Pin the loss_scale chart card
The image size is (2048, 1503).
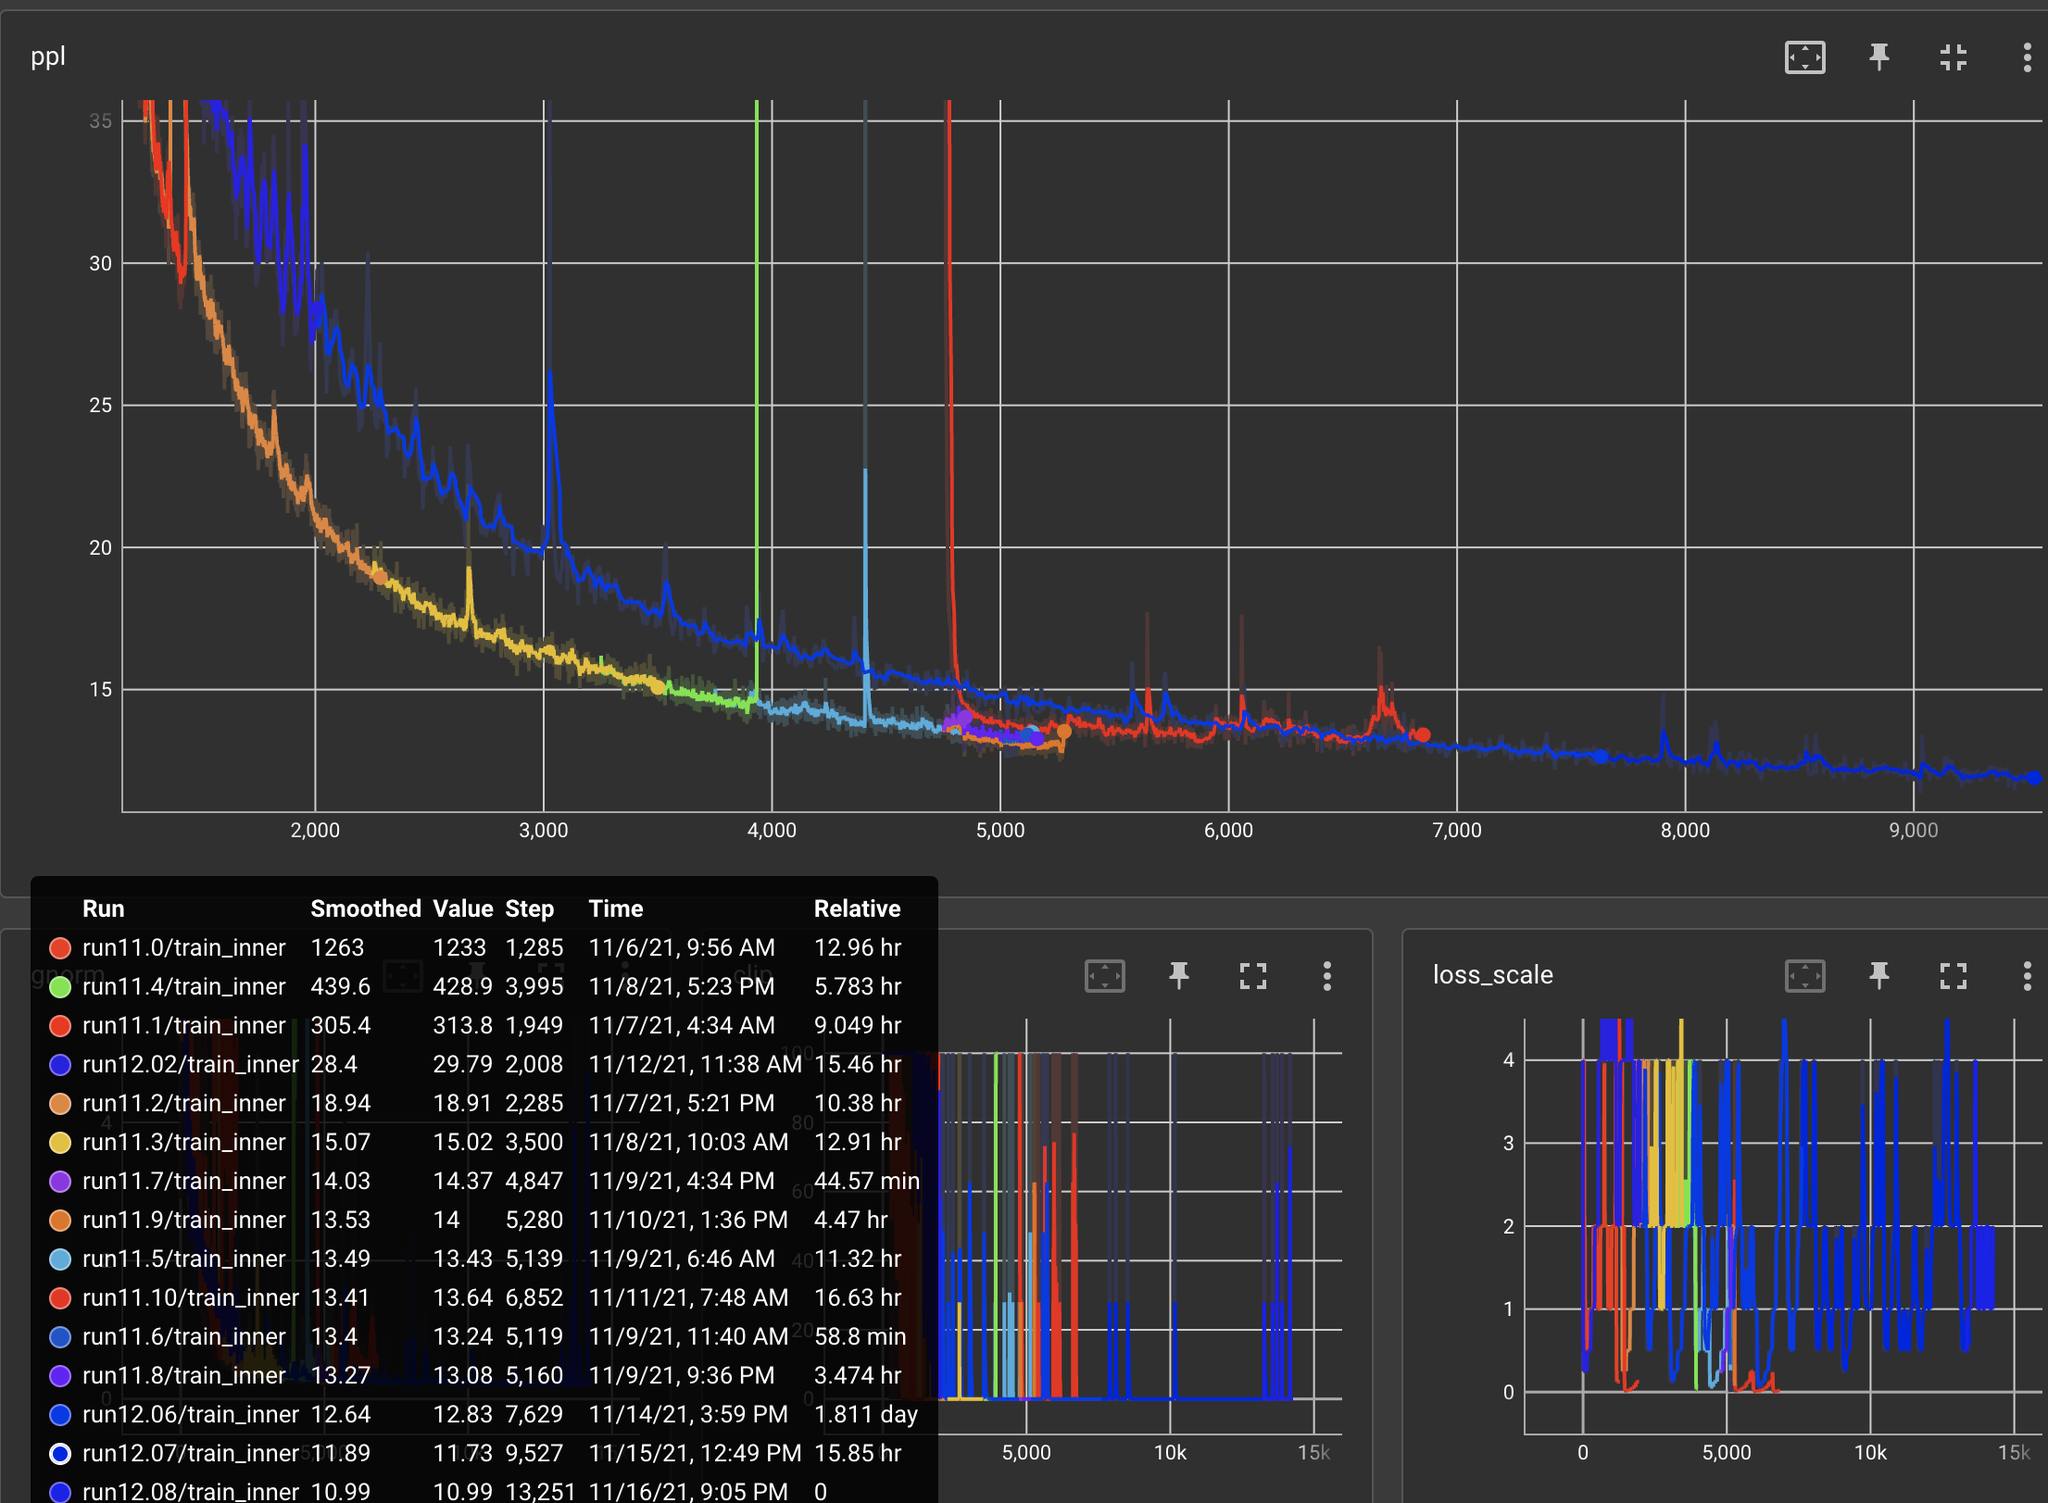(1879, 975)
